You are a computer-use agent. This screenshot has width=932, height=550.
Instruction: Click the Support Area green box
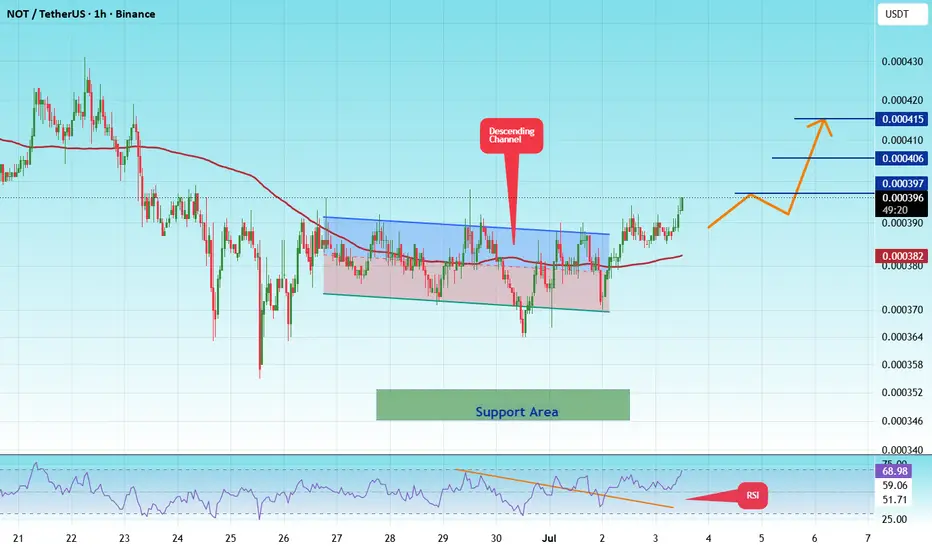click(503, 405)
